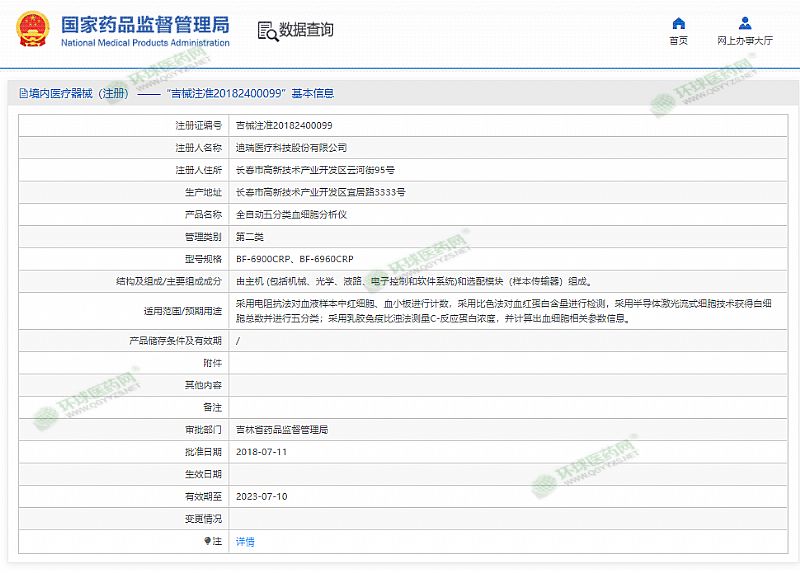The image size is (800, 573).
Task: Go to 首页 via its text label
Action: pos(678,41)
